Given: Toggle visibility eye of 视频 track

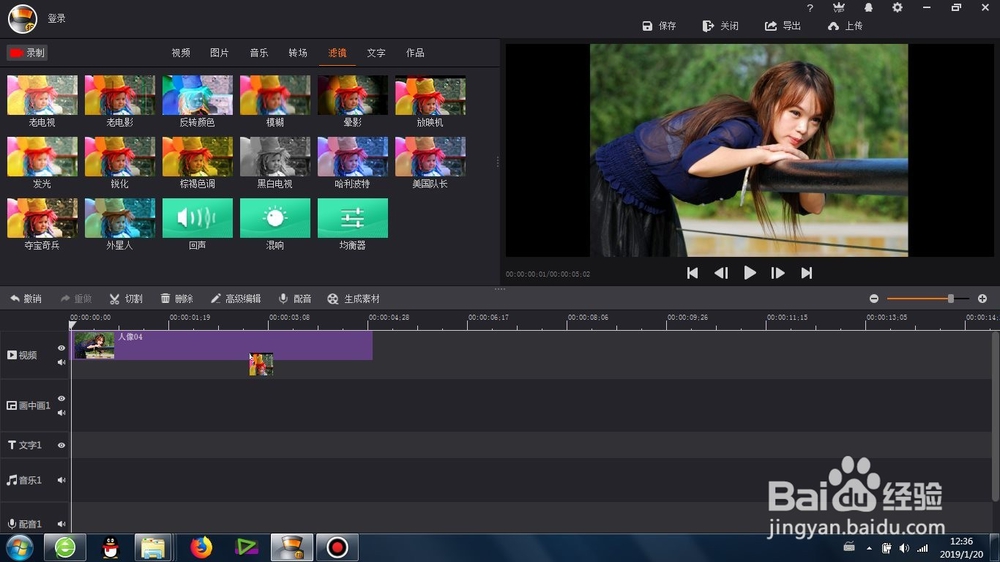Looking at the screenshot, I should [61, 348].
